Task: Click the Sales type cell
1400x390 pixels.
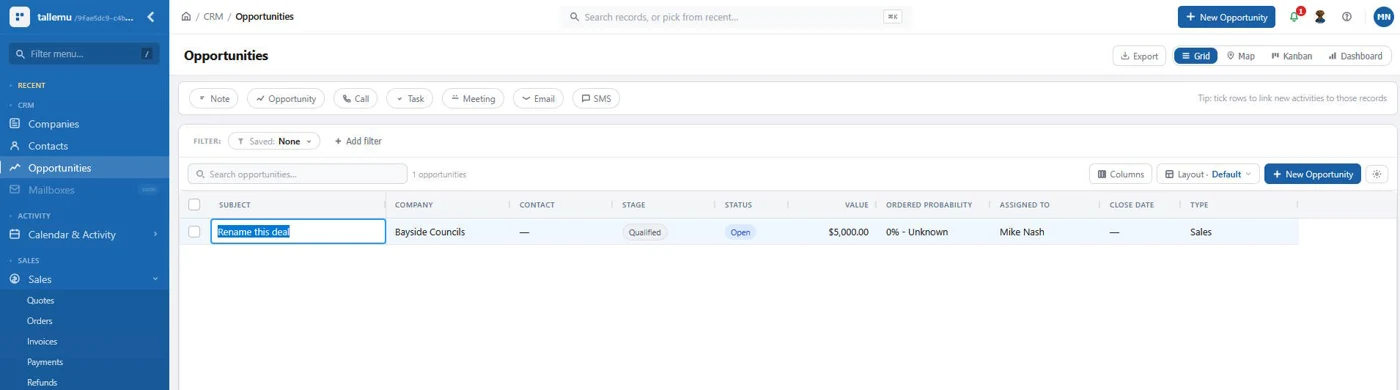Action: click(1201, 232)
